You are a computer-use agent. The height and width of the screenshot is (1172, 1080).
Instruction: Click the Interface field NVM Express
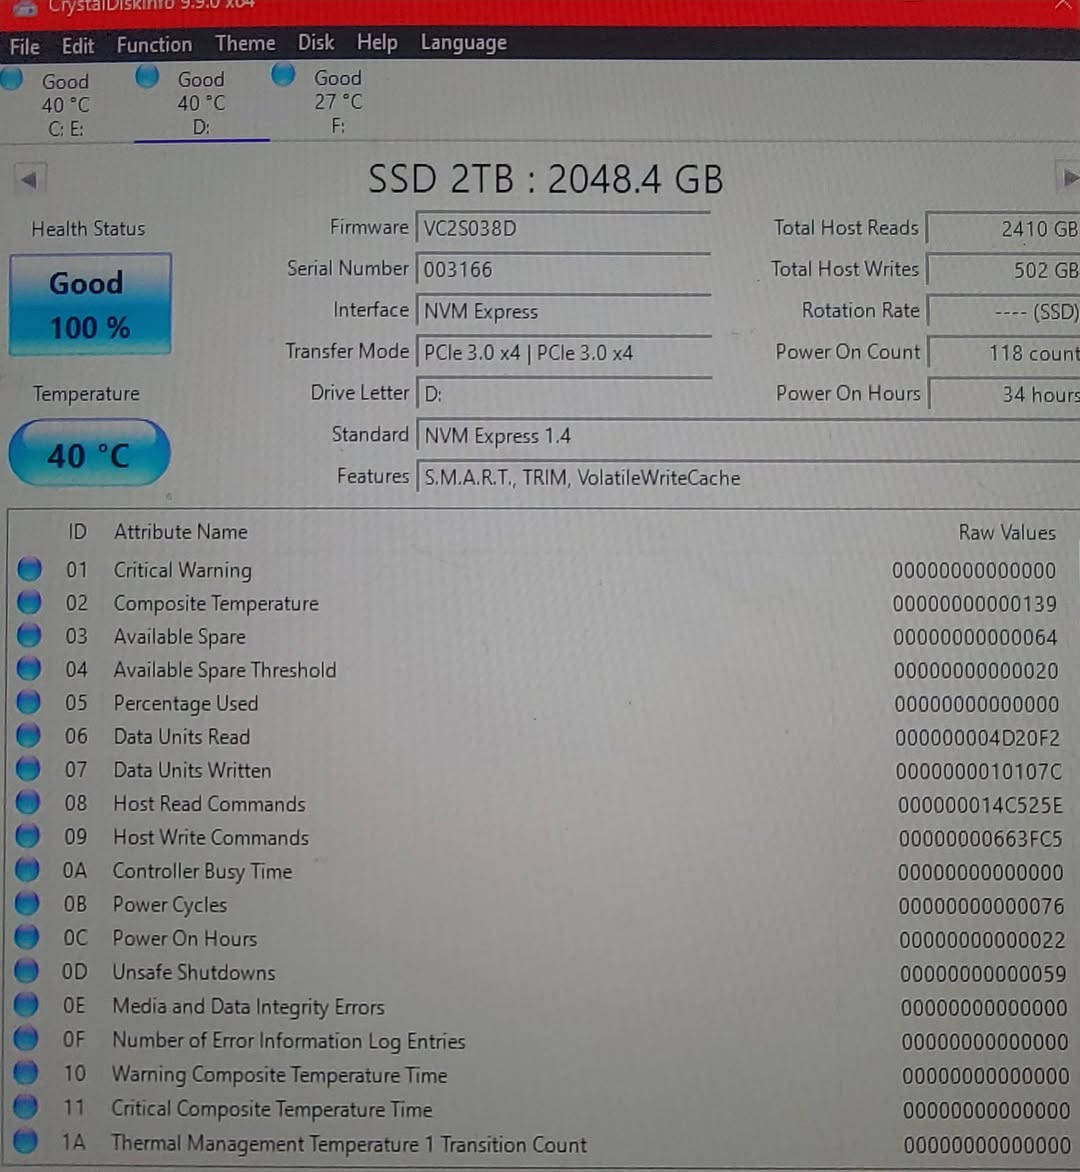pos(563,311)
